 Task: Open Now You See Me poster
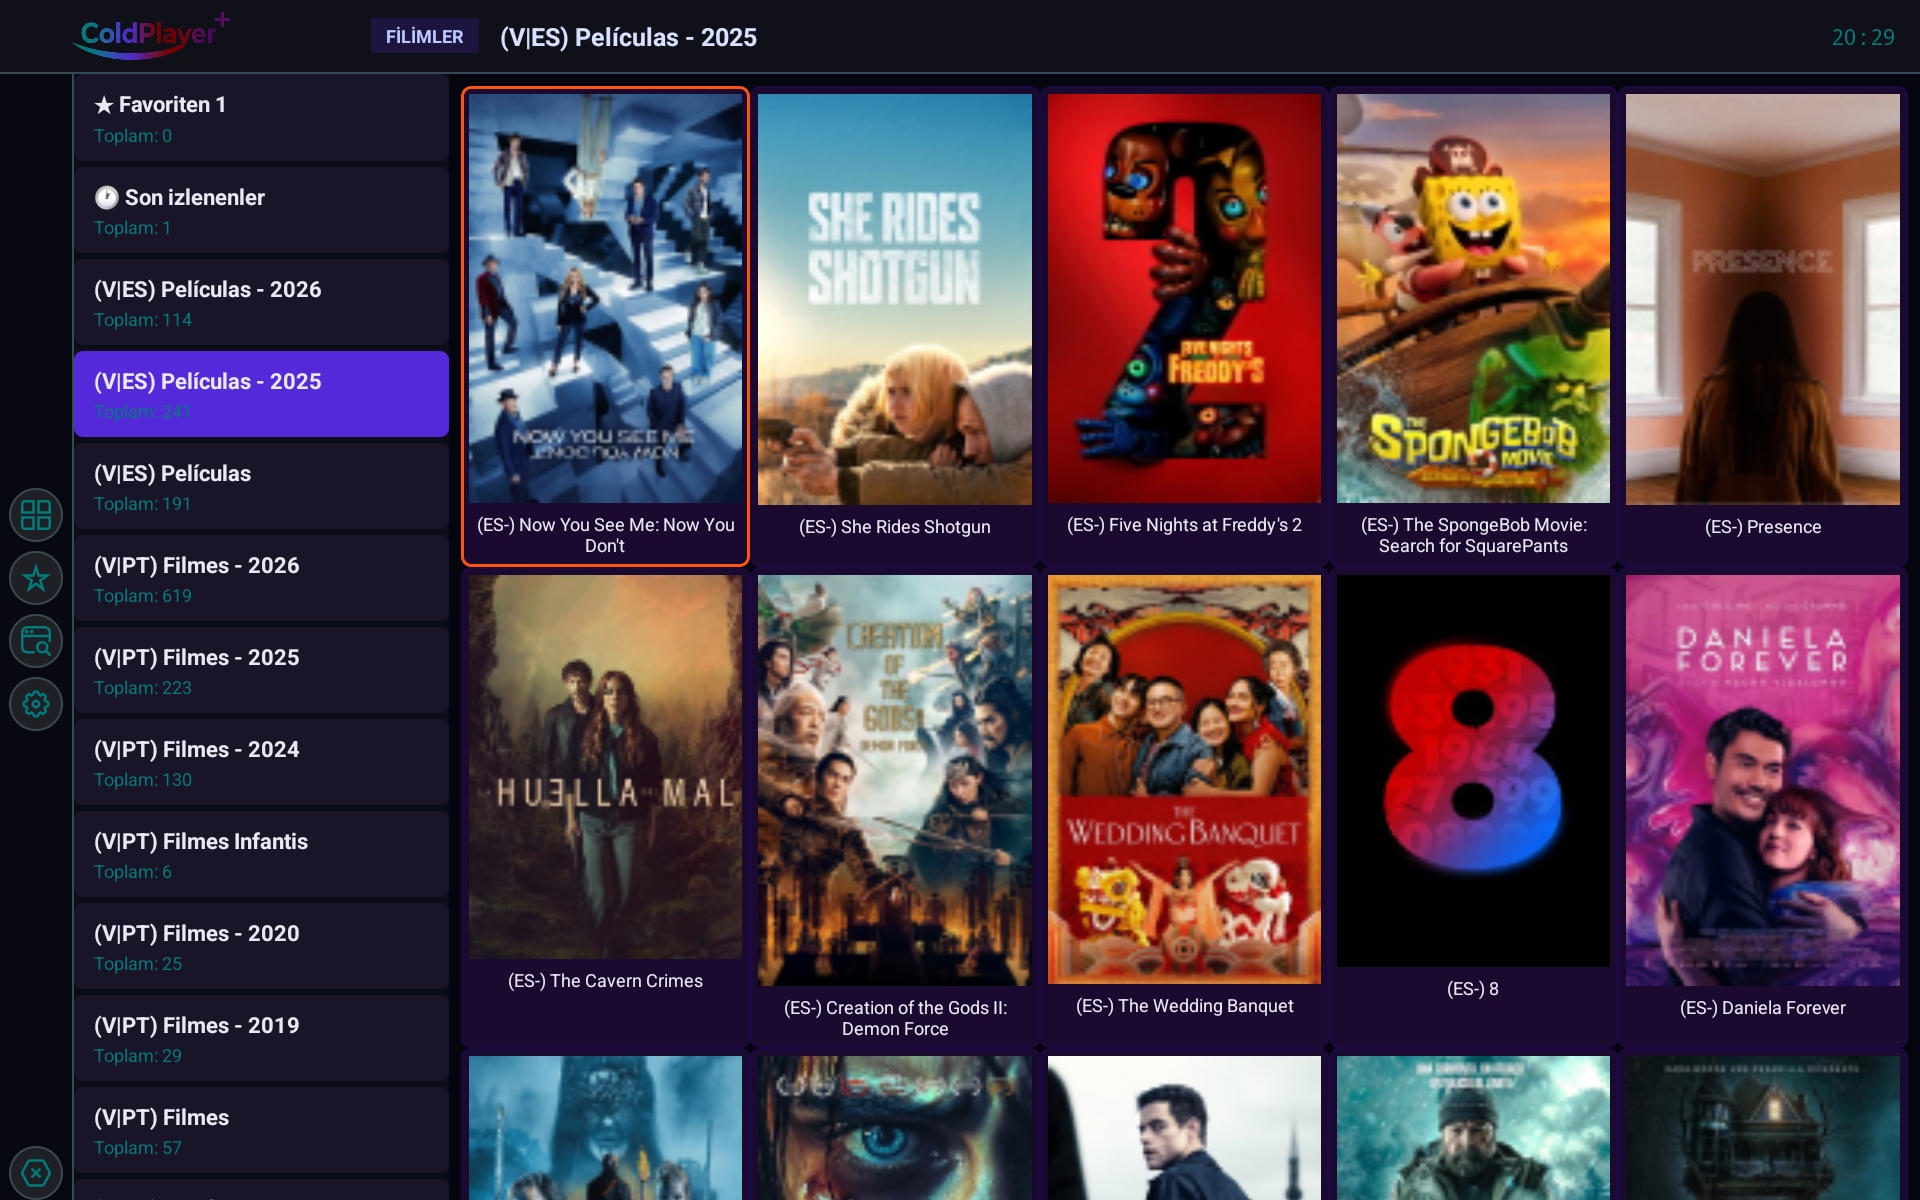(x=605, y=298)
